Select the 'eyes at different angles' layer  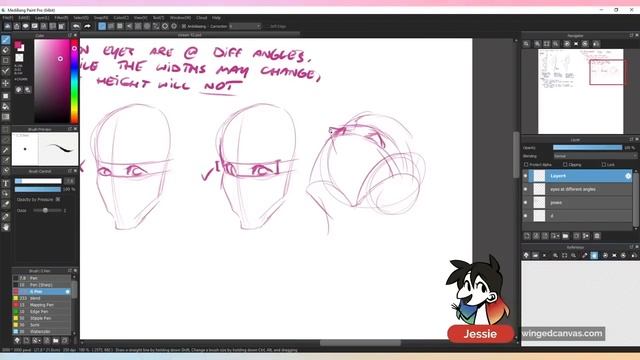click(580, 189)
